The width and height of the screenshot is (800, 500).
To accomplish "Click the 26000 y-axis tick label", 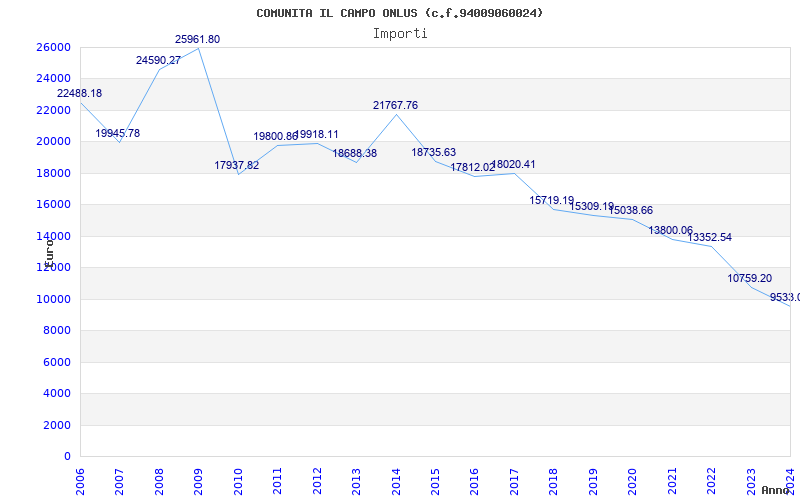I will click(x=53, y=47).
